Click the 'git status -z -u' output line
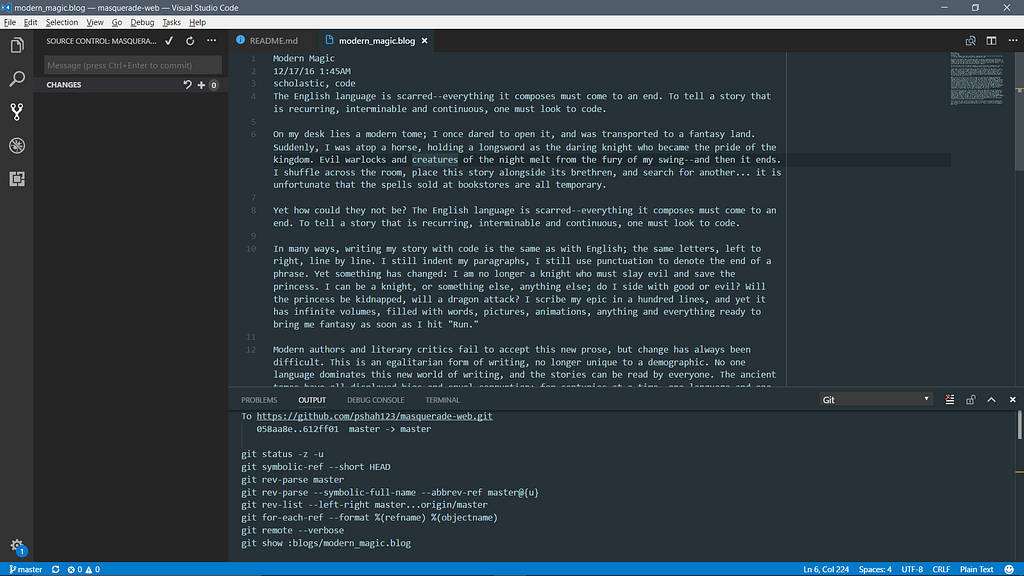Viewport: 1024px width, 576px height. pyautogui.click(x=282, y=454)
